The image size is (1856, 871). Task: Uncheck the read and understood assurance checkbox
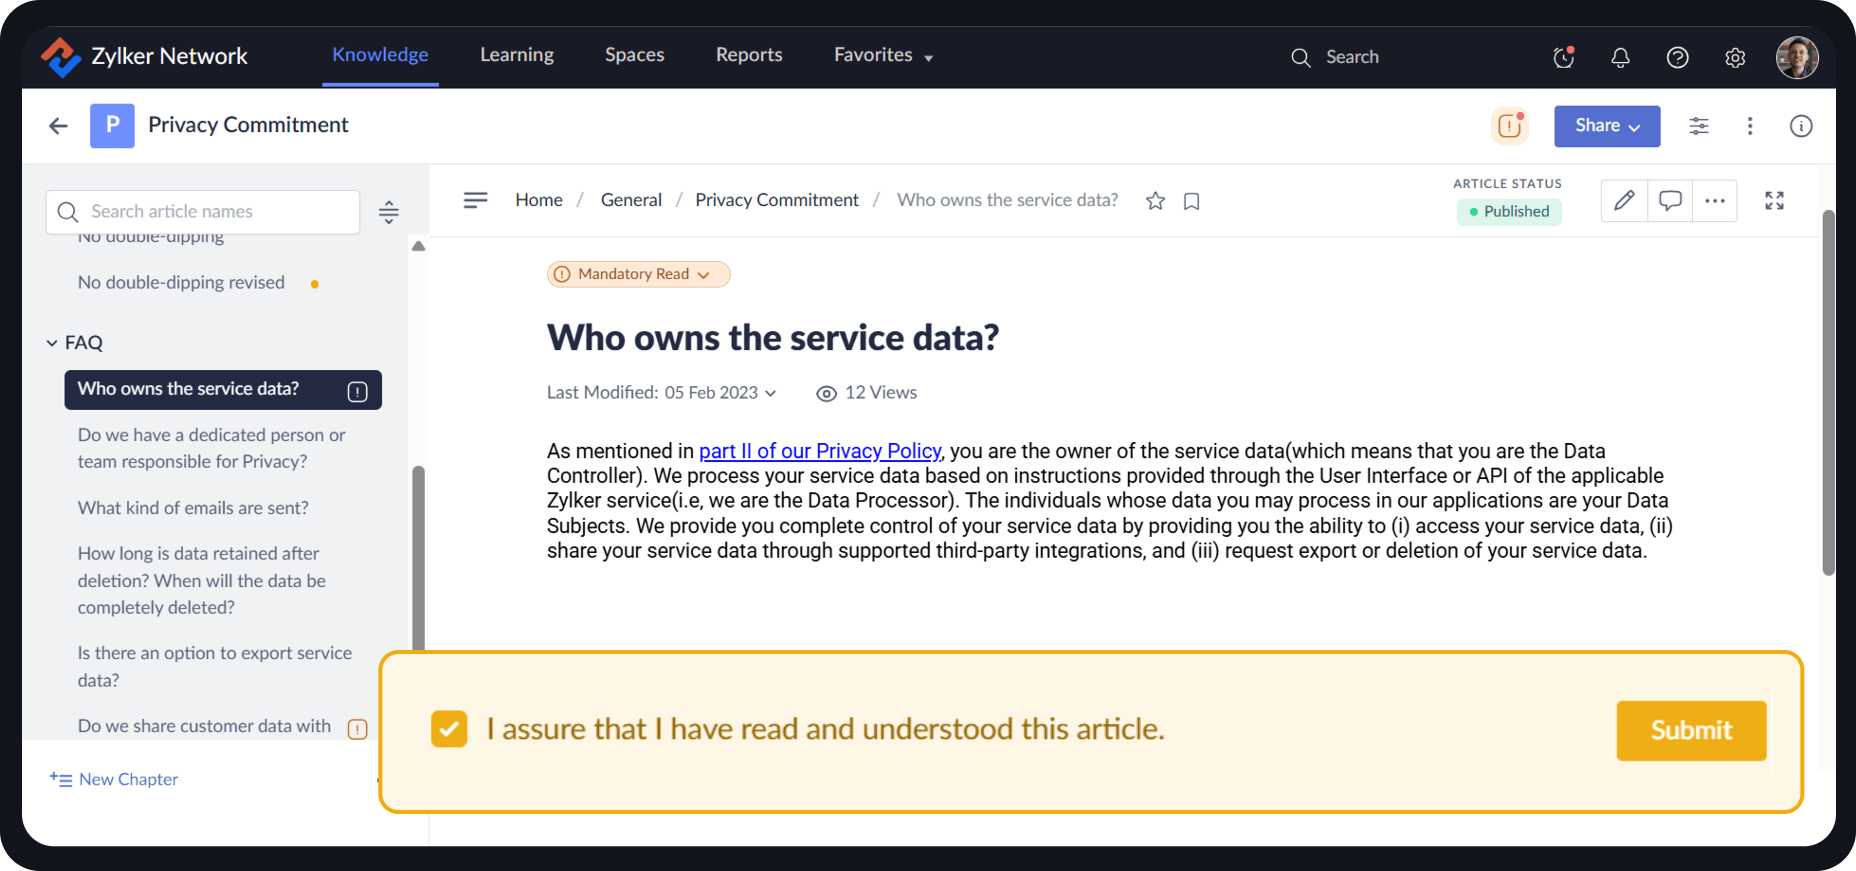click(x=449, y=729)
